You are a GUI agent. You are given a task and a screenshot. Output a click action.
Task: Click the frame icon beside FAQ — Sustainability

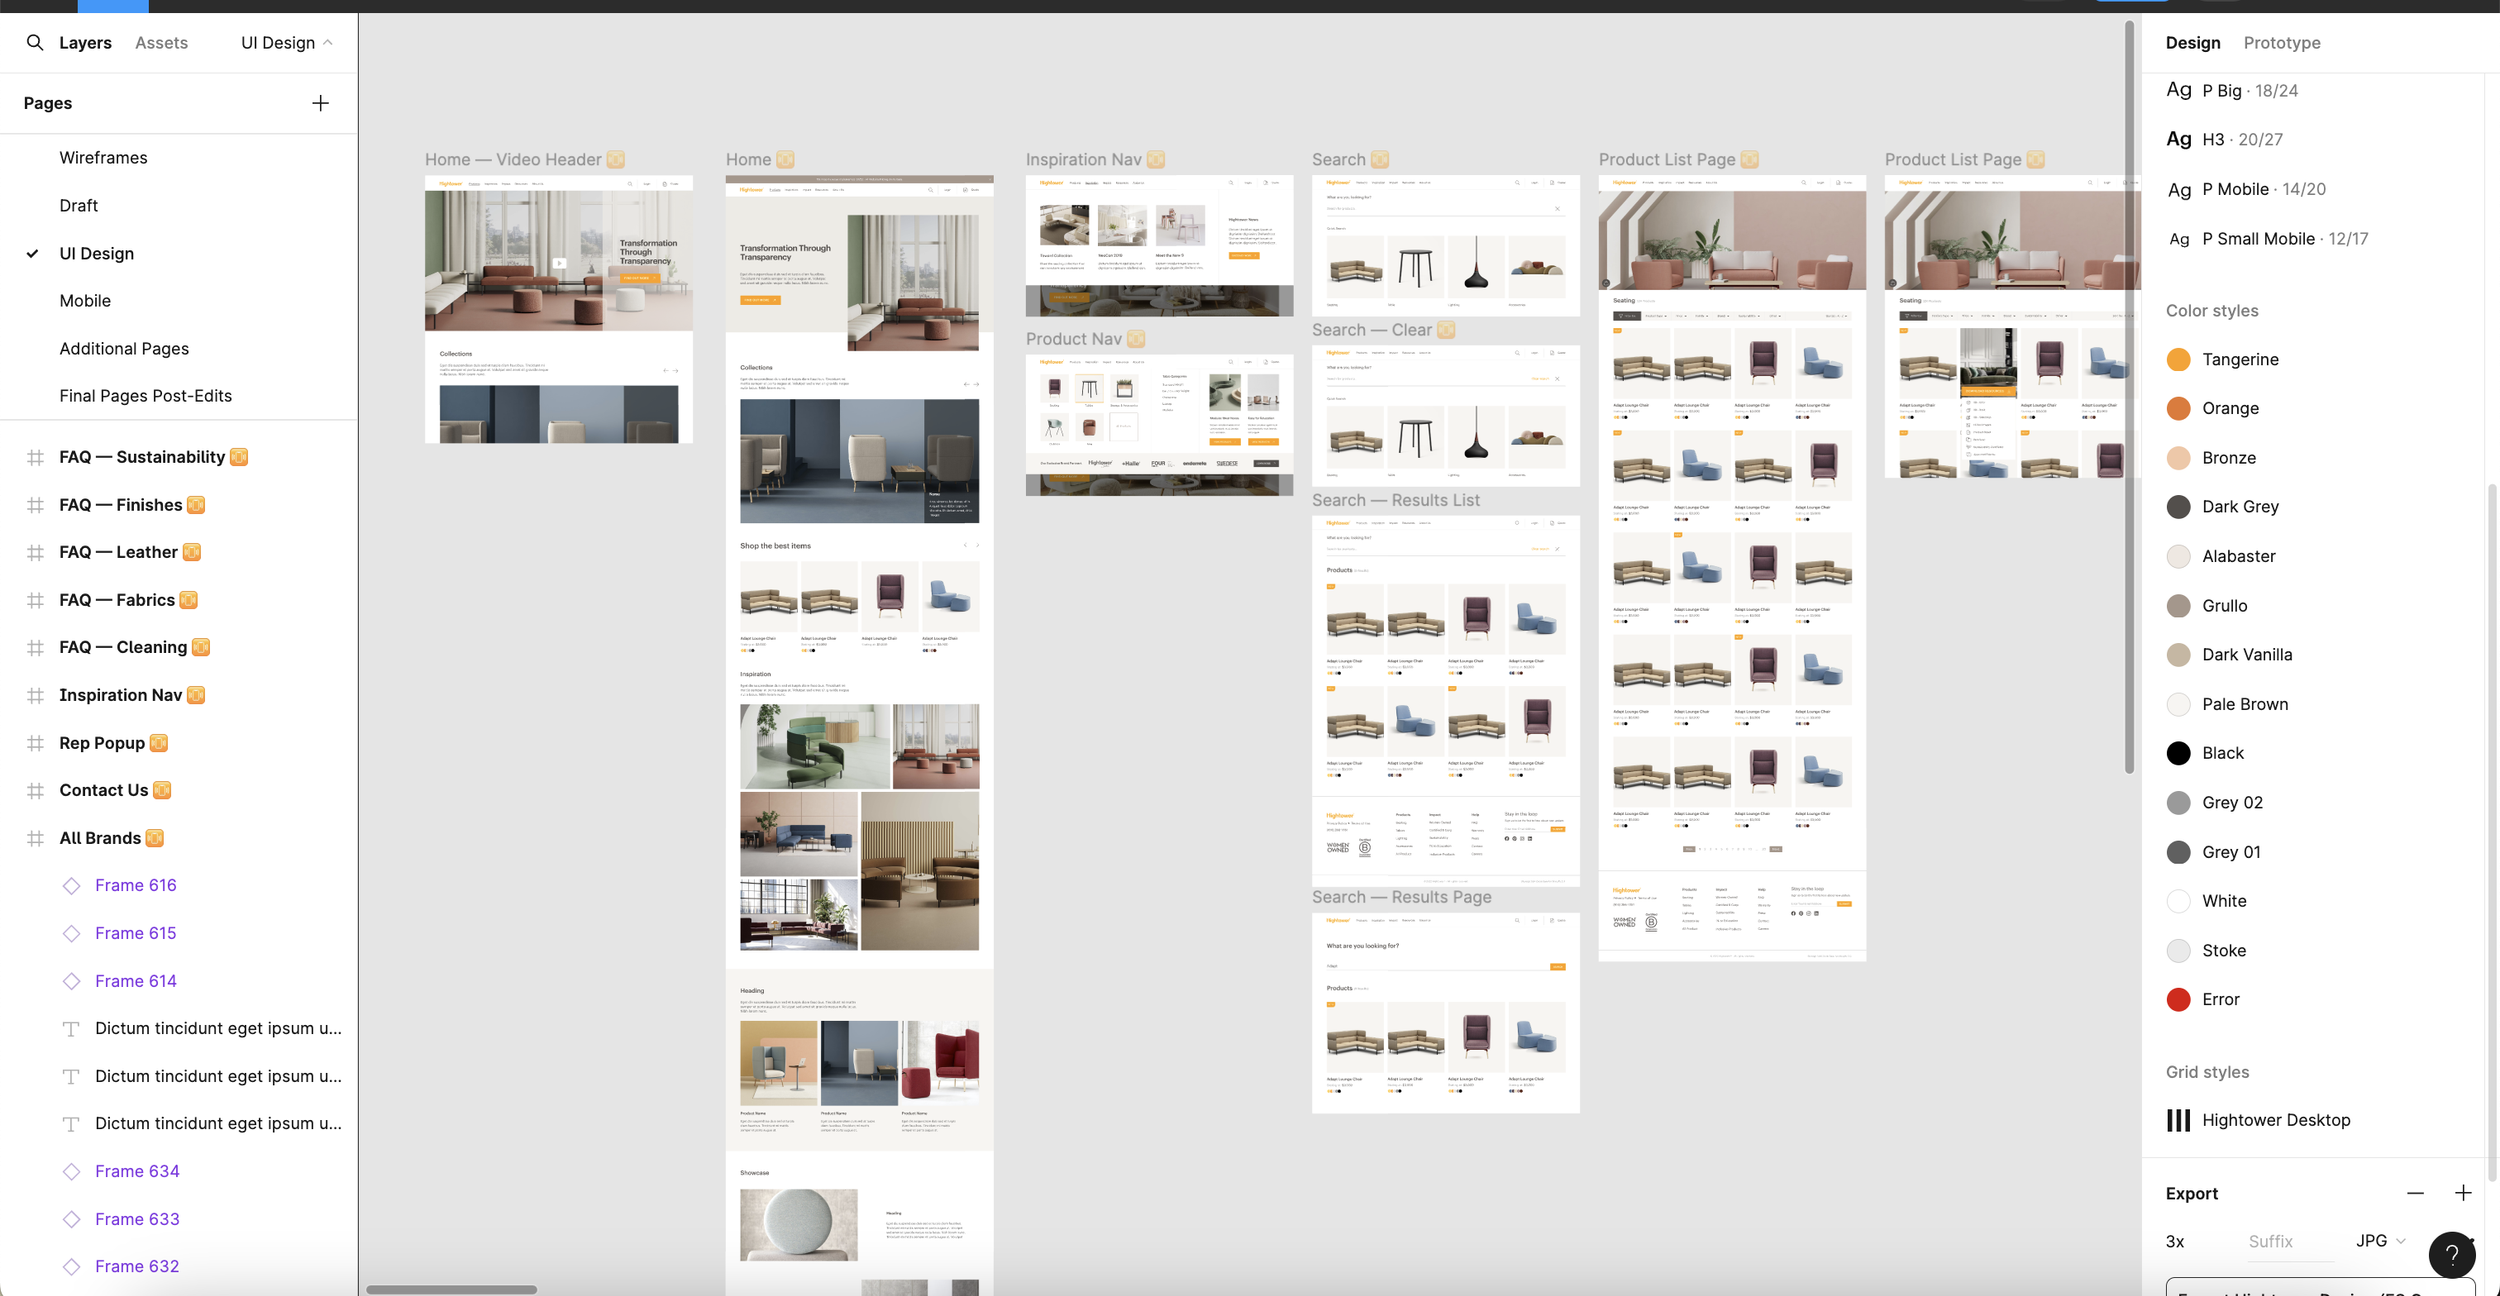tap(35, 457)
